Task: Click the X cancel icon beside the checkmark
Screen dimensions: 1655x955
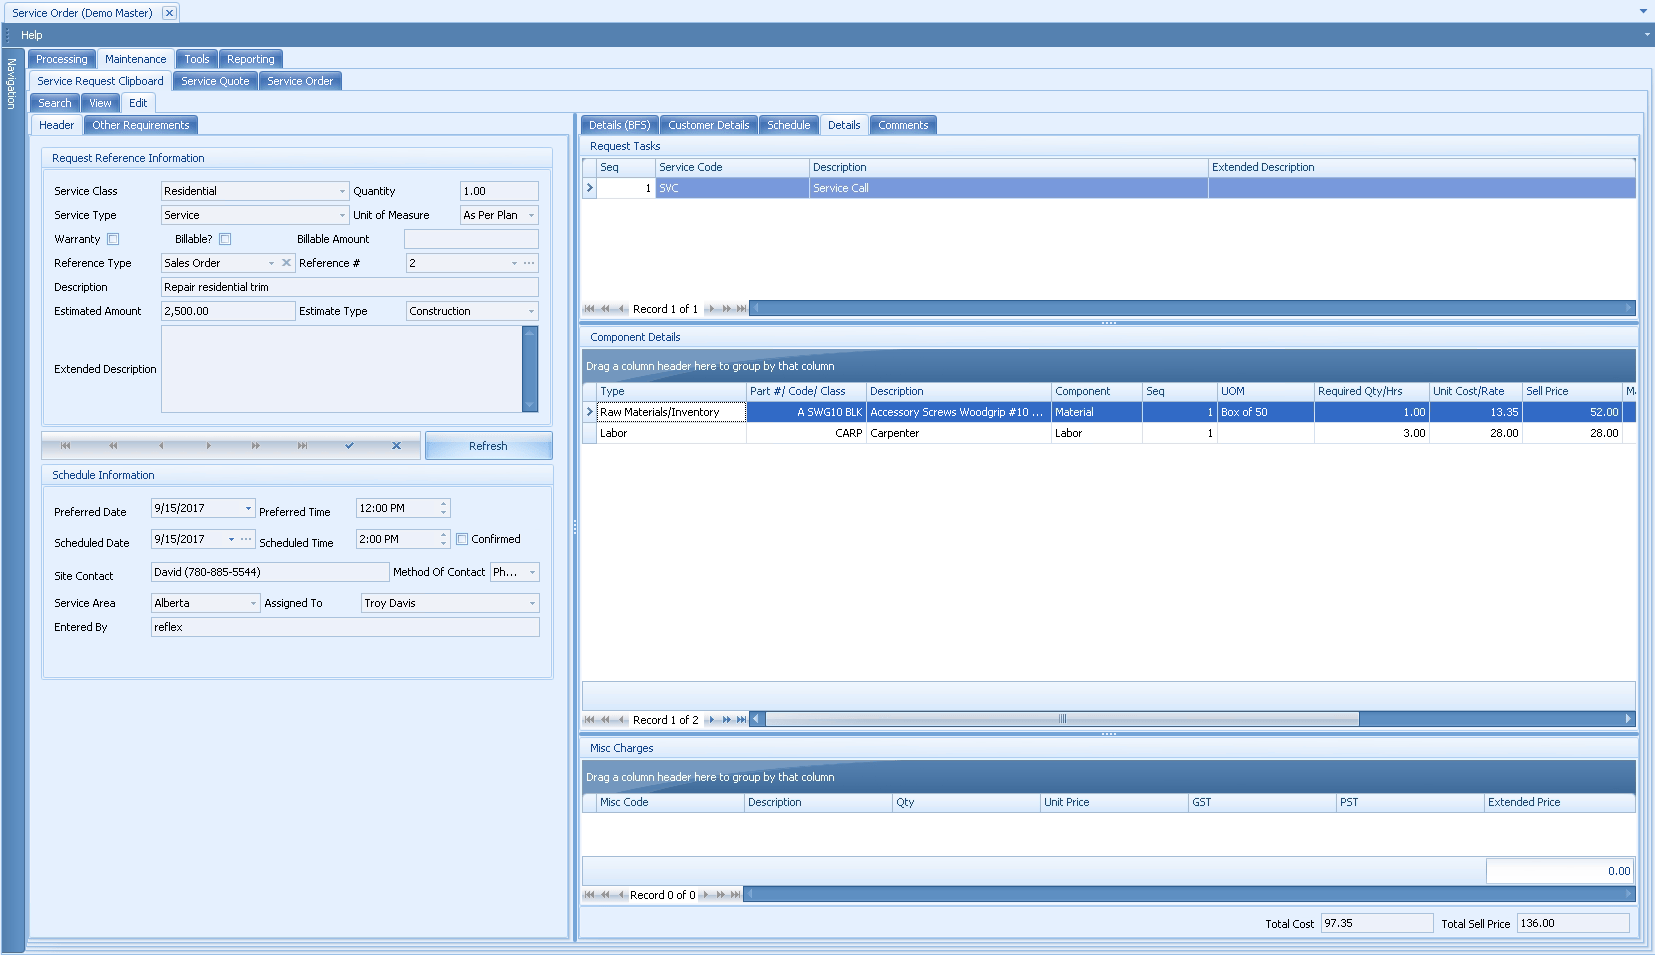Action: [x=395, y=446]
